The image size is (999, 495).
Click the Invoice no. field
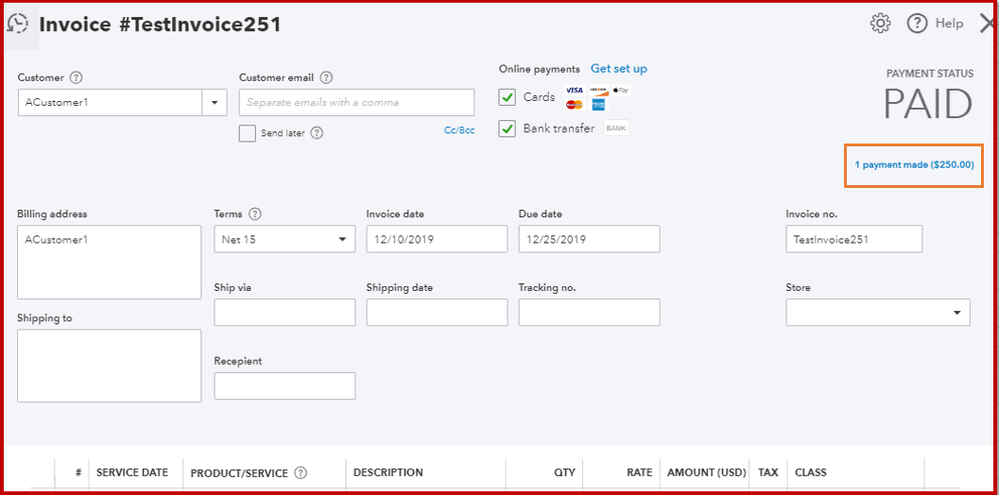click(x=854, y=240)
